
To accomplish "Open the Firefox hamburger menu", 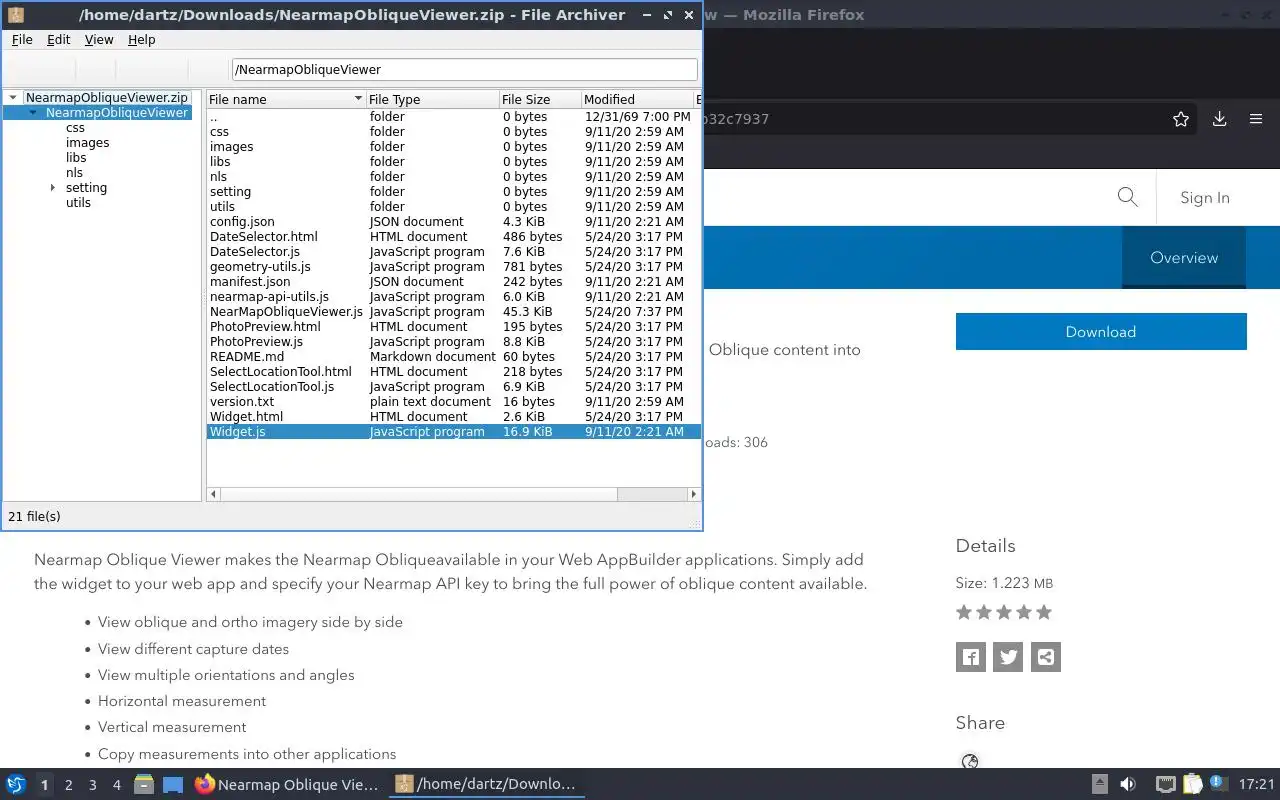I will coord(1256,119).
